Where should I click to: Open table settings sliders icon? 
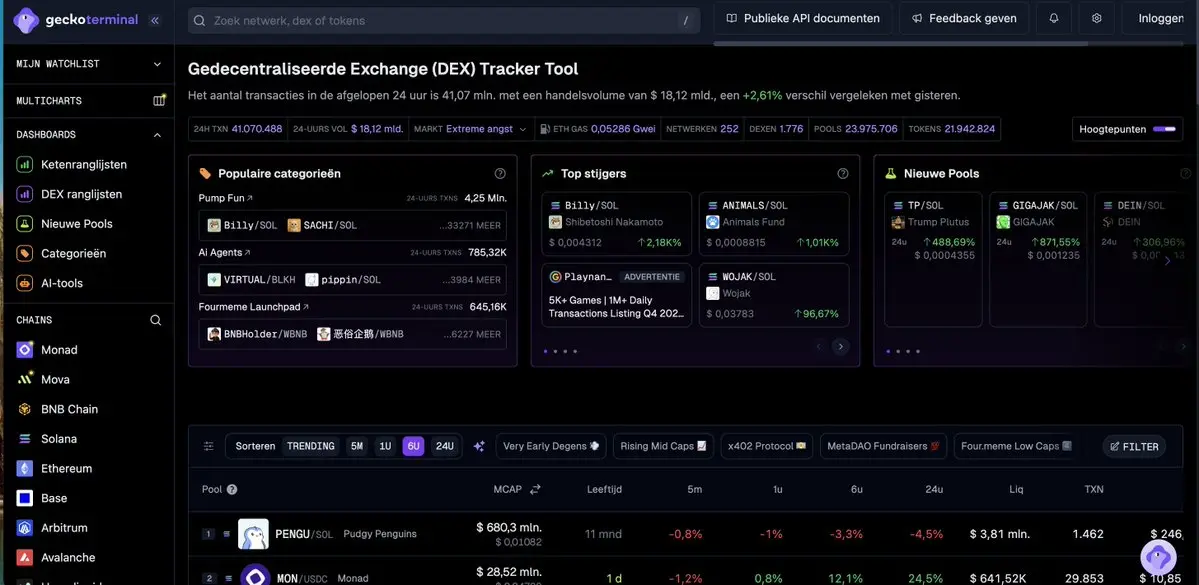coord(209,446)
